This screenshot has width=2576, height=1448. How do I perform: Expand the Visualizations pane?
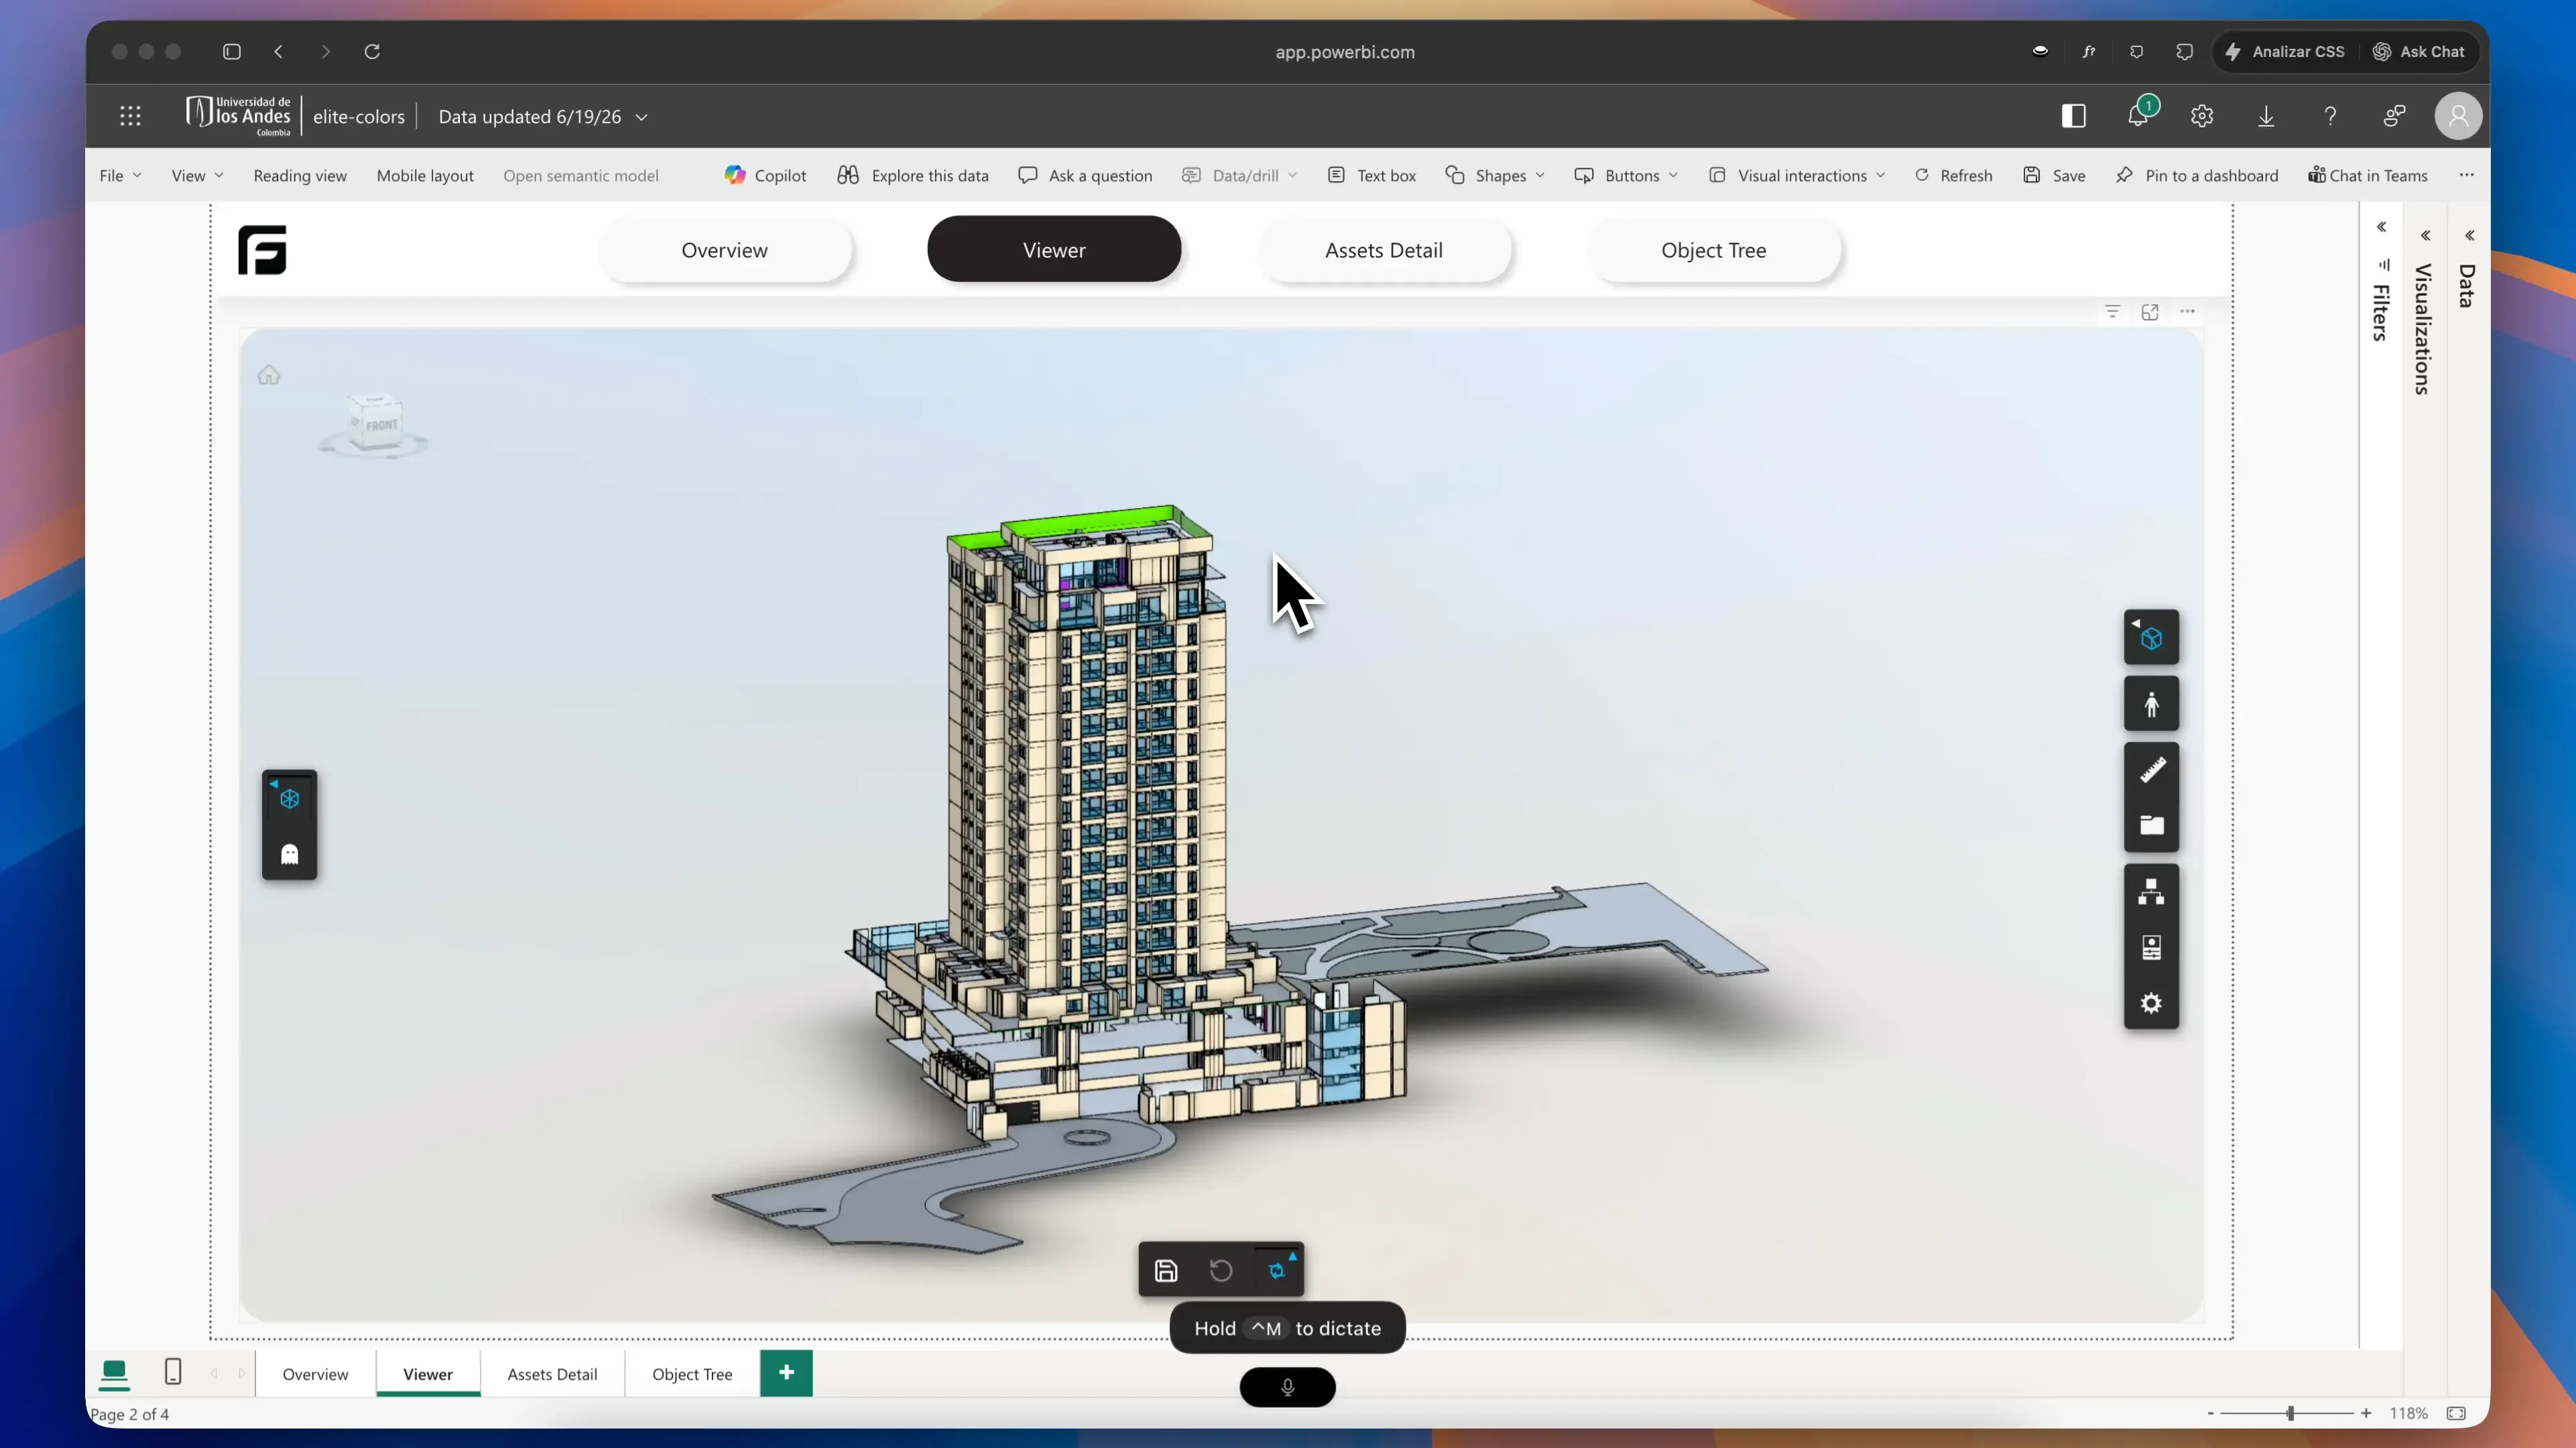click(2426, 236)
